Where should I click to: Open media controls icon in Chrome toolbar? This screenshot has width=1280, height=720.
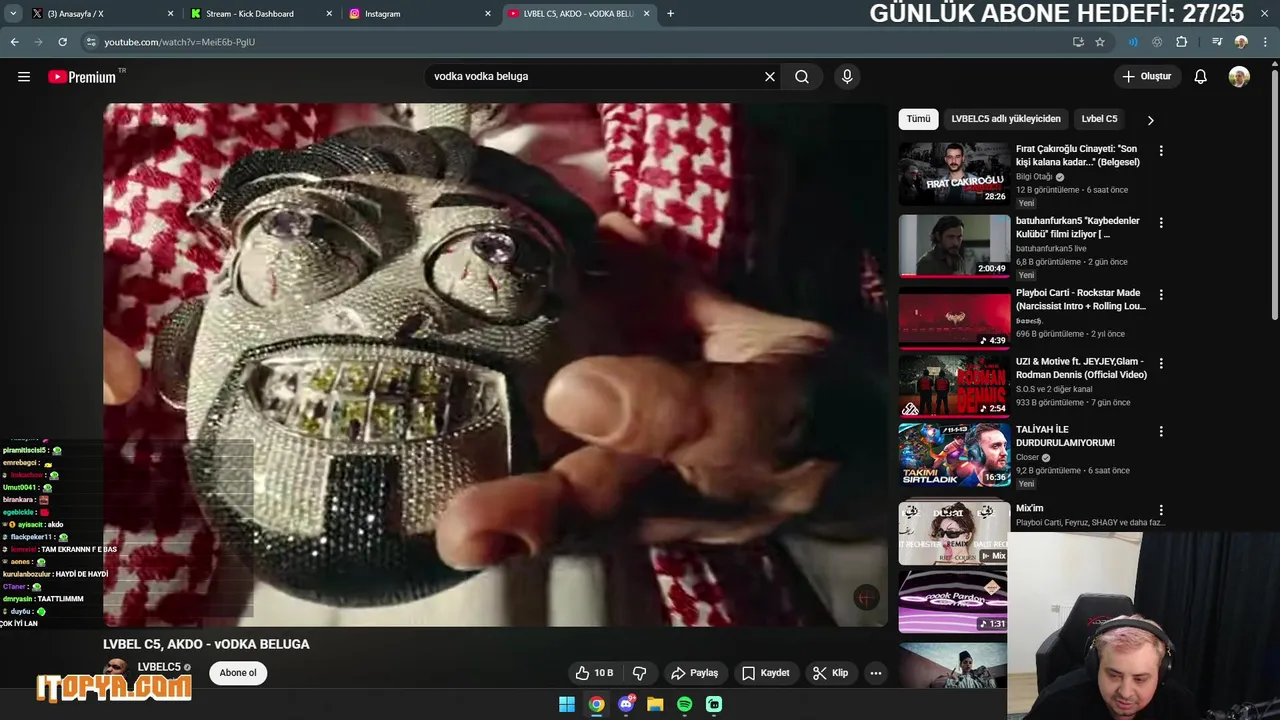coord(1217,42)
